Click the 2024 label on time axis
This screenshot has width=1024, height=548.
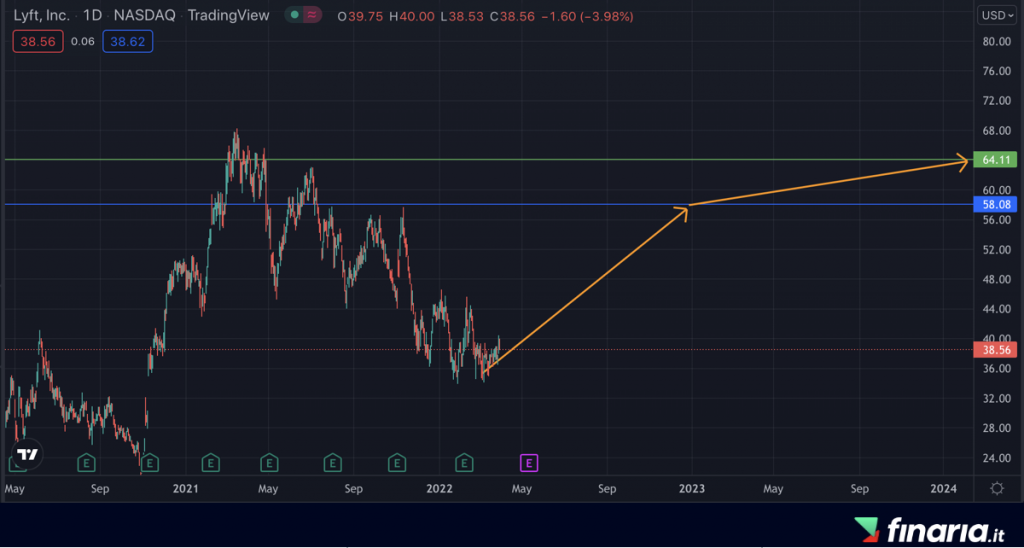[x=943, y=489]
